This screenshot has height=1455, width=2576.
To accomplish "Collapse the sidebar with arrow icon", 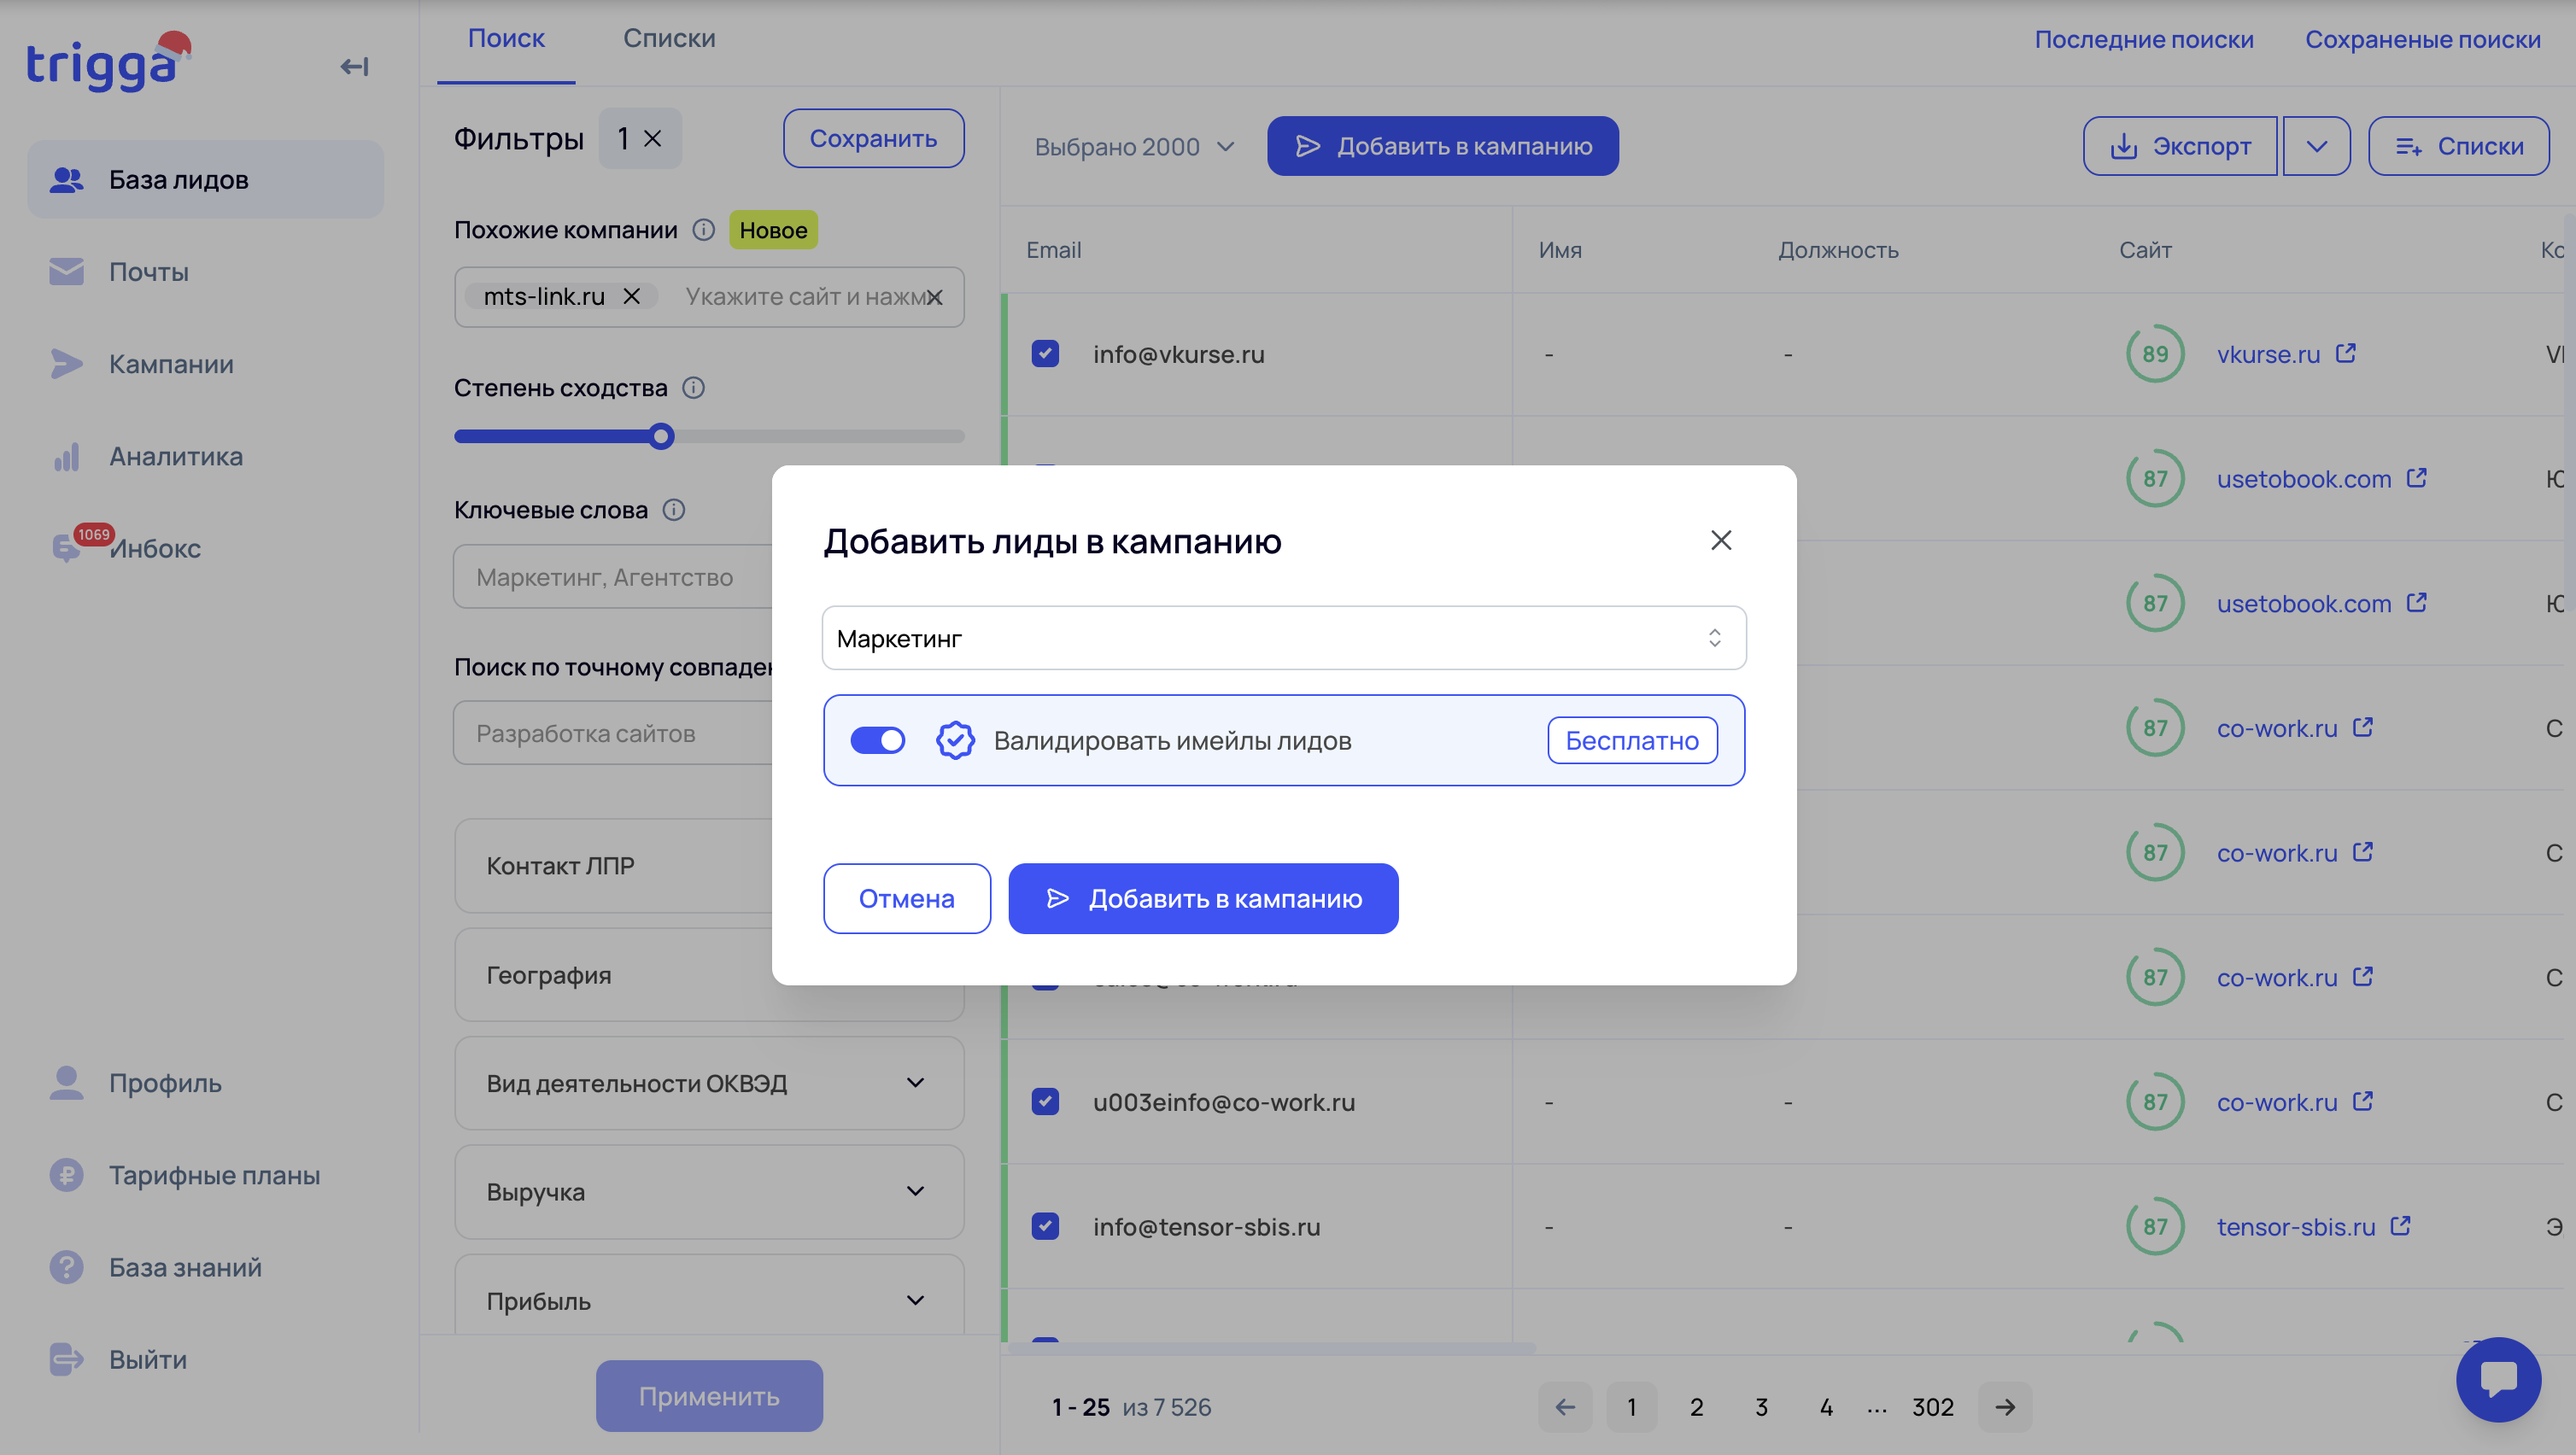I will [x=354, y=67].
